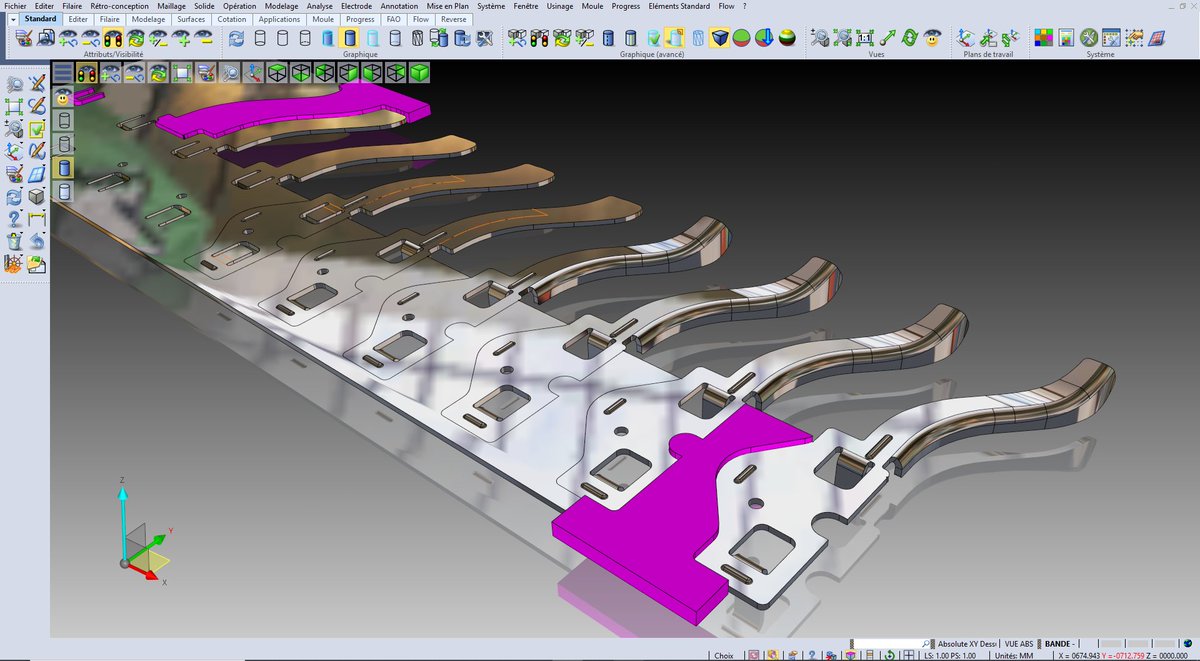1200x661 pixels.
Task: Click the 1:1 scale view icon
Action: pyautogui.click(x=864, y=38)
